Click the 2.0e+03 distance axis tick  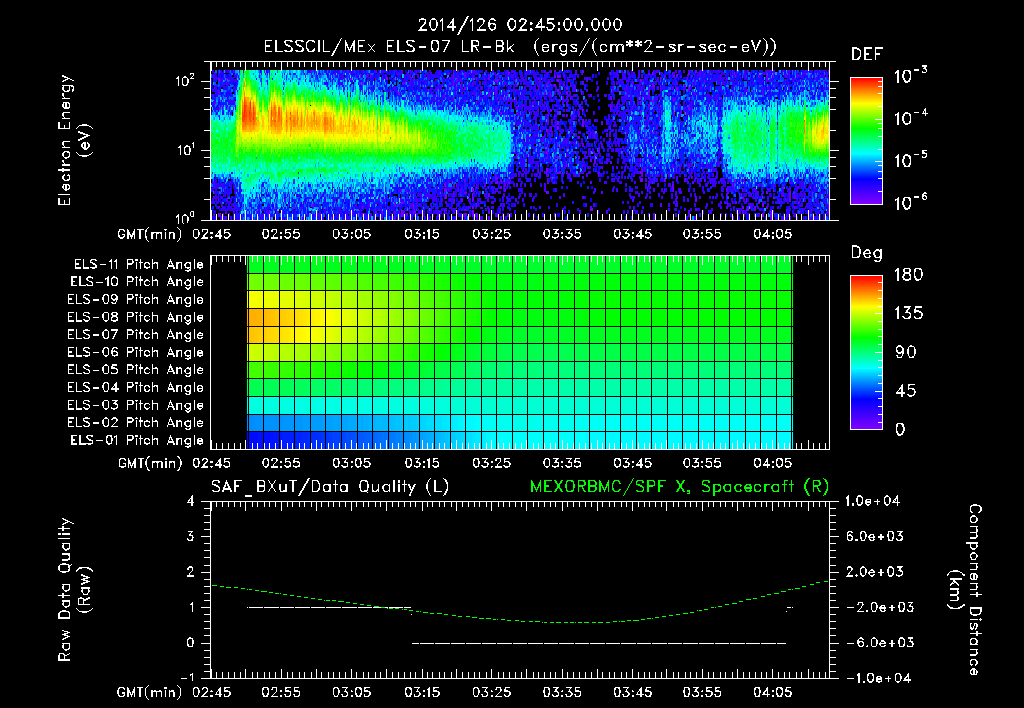[875, 572]
